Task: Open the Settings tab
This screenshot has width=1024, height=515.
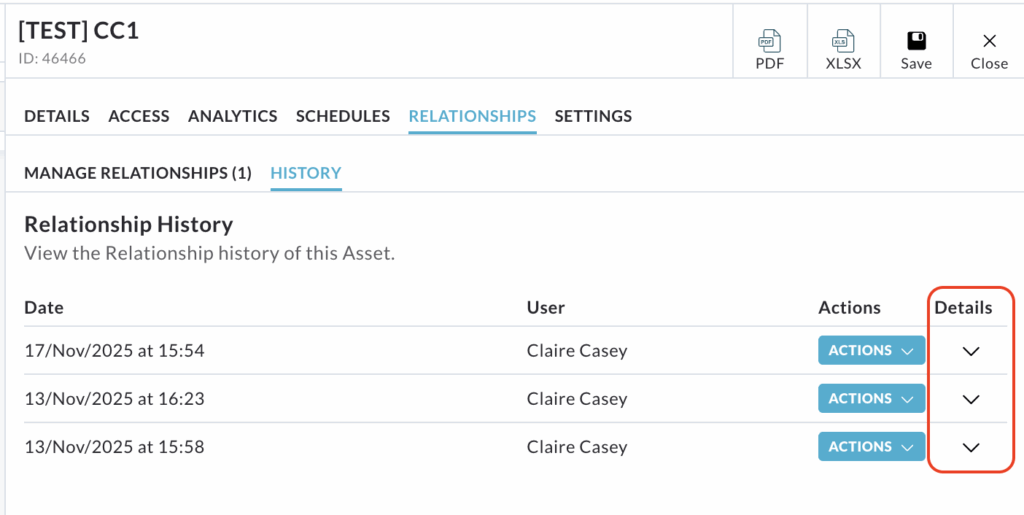Action: 593,116
